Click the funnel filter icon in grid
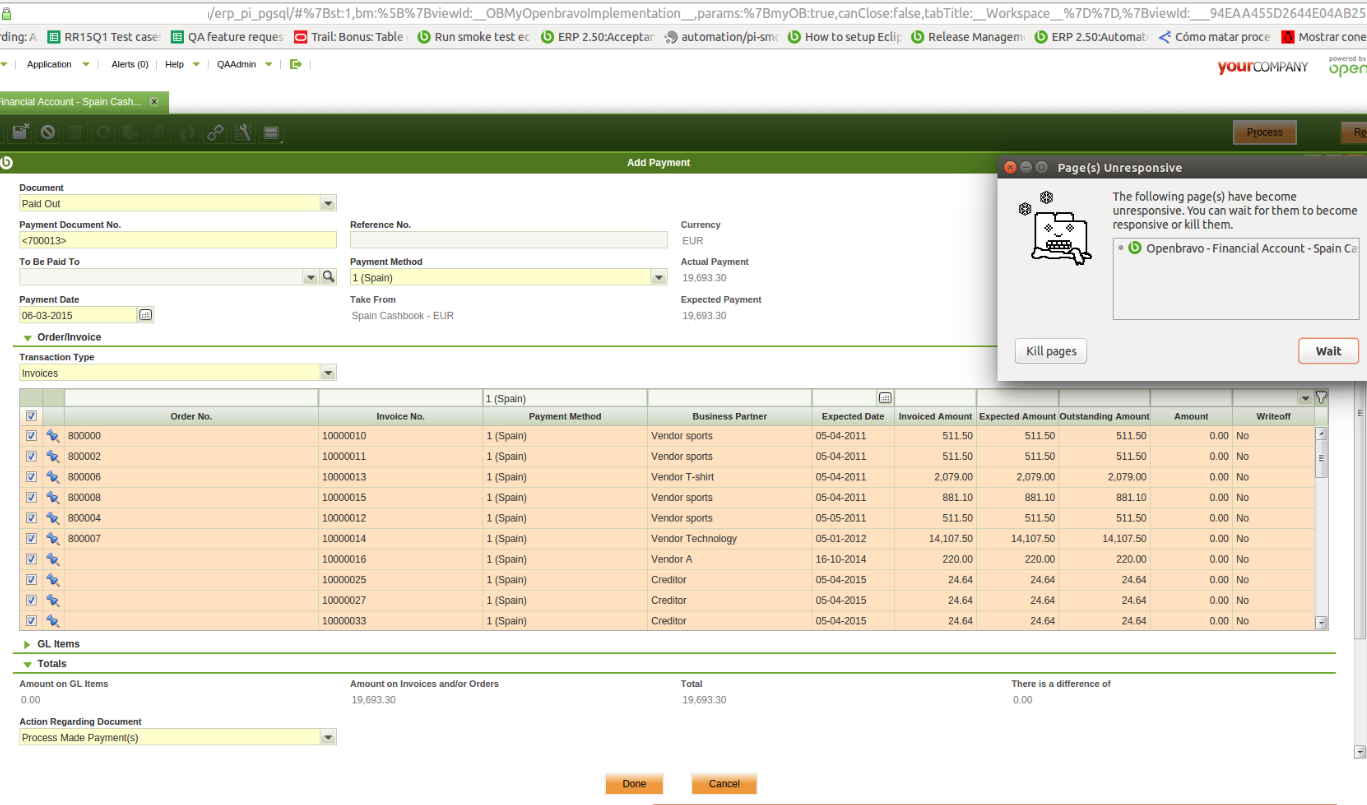Image resolution: width=1367 pixels, height=805 pixels. (x=1321, y=397)
